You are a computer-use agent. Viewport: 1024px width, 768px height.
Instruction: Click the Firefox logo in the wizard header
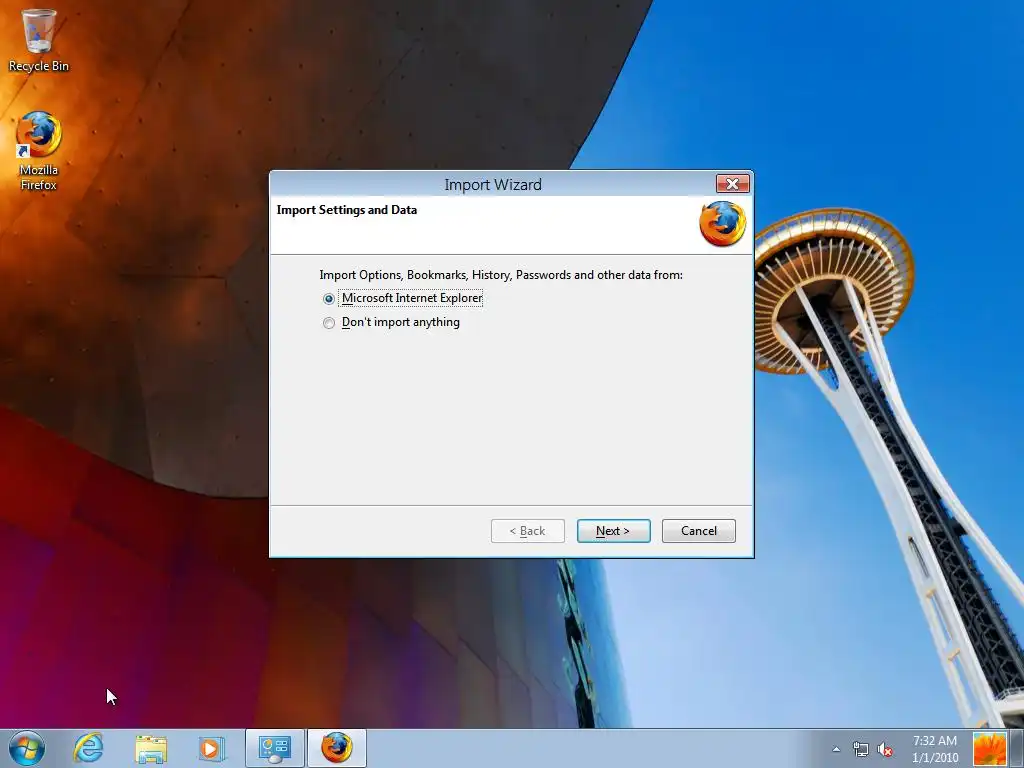(x=722, y=224)
